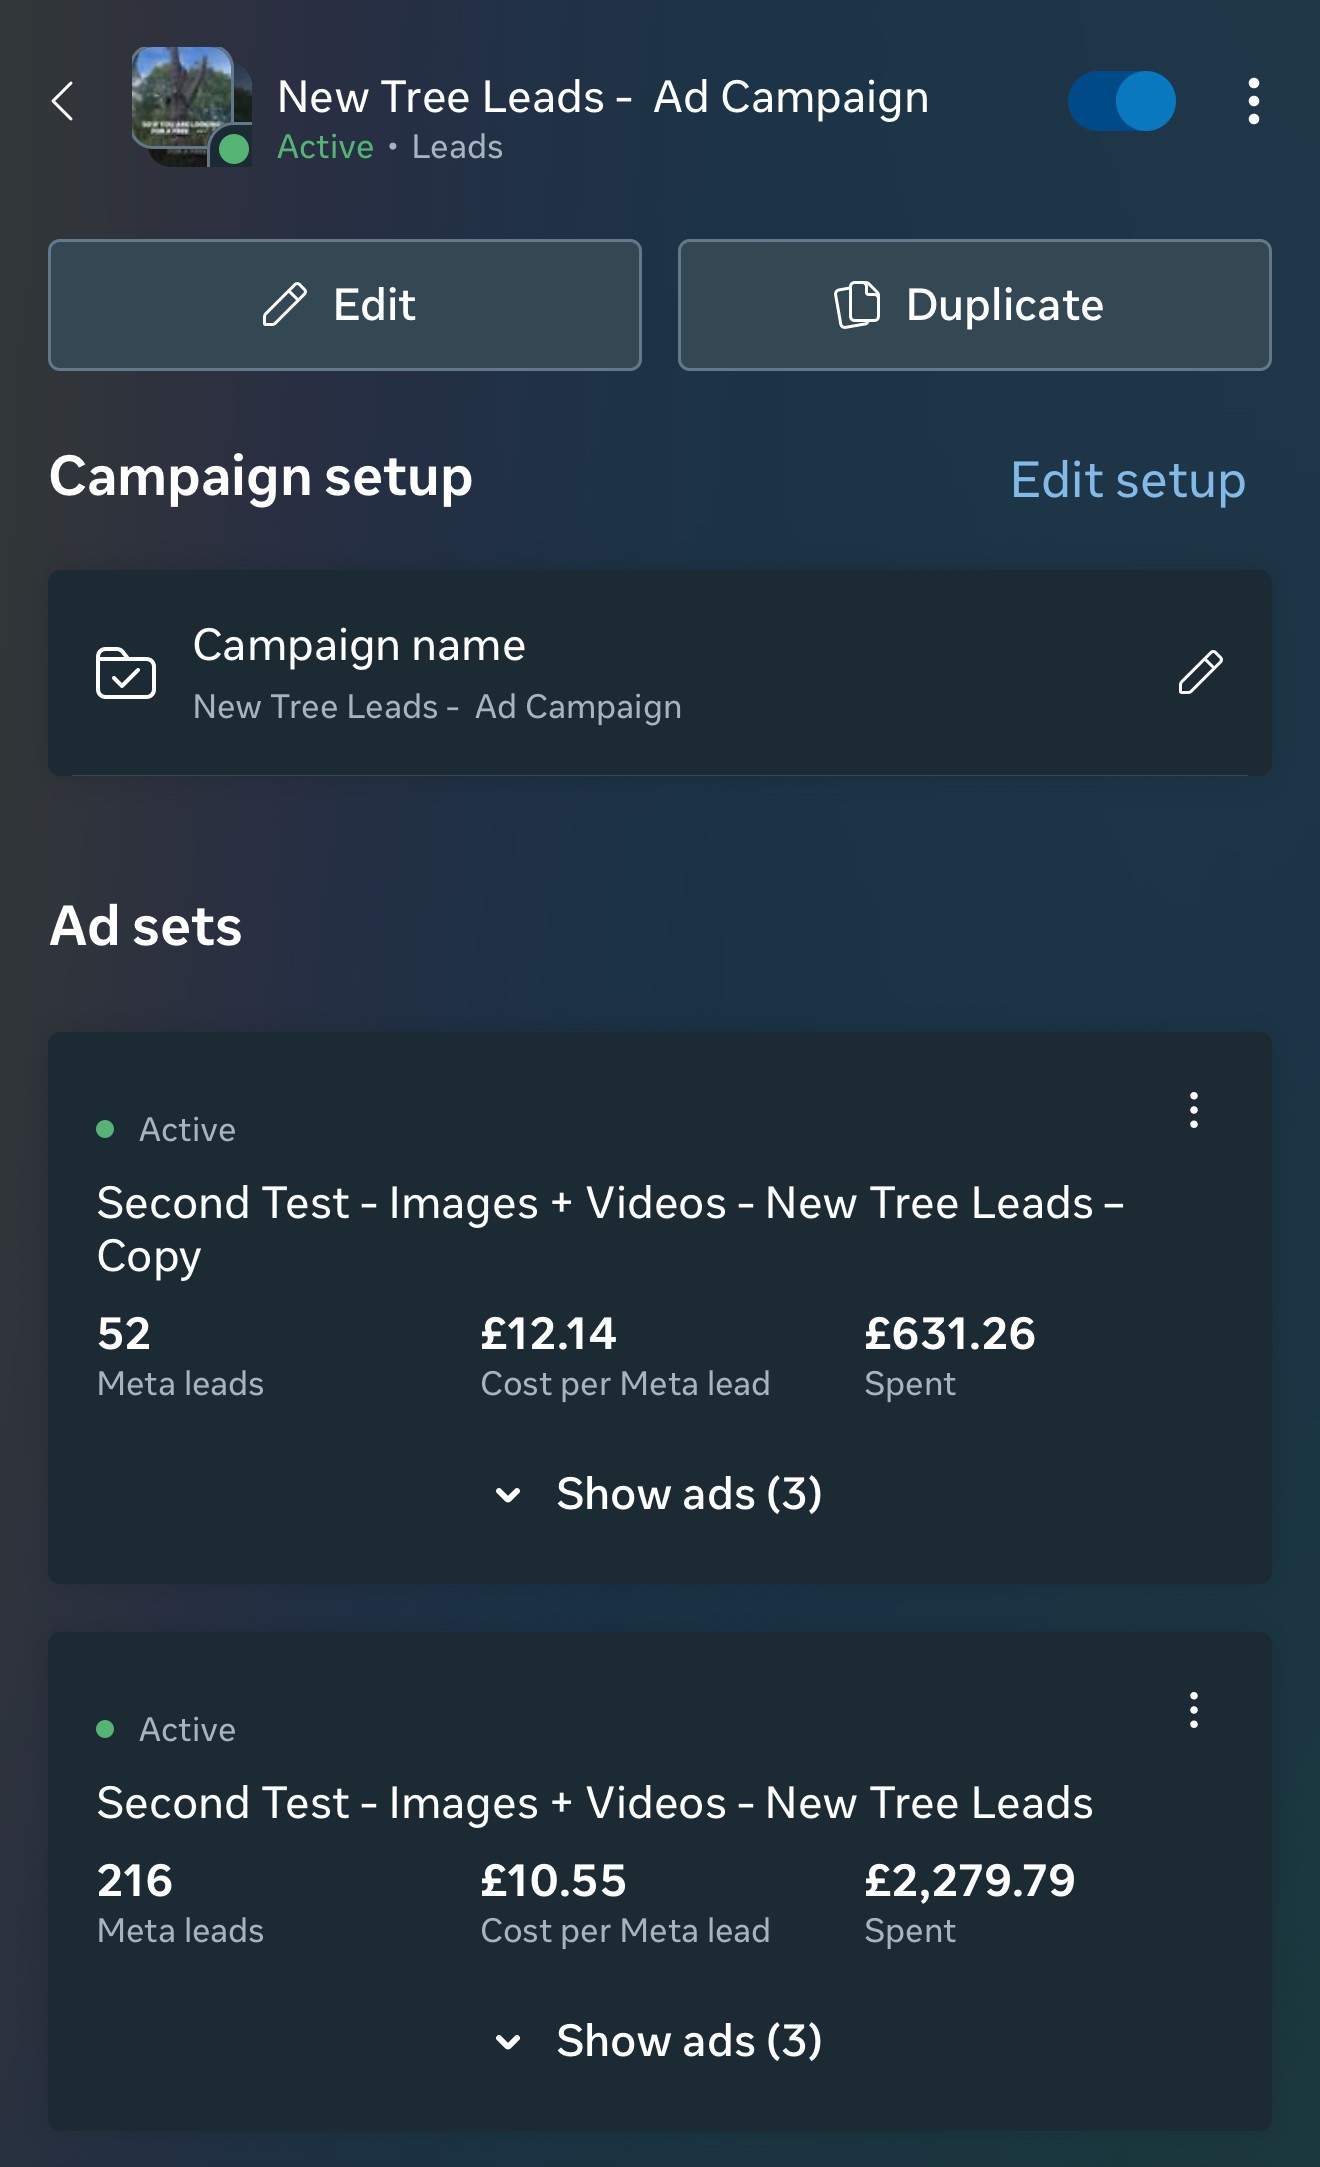Toggle the campaign on/off switch
The width and height of the screenshot is (1320, 2167).
pos(1121,101)
